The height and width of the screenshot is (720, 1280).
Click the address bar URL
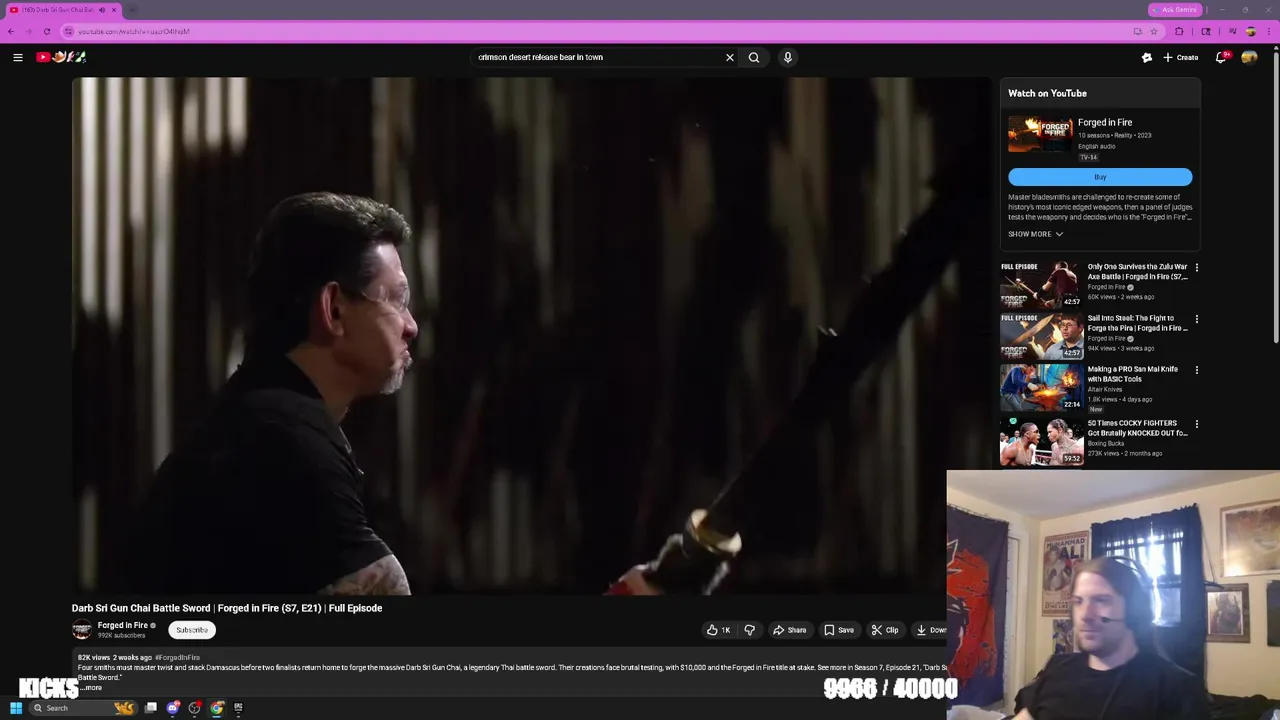tap(134, 31)
